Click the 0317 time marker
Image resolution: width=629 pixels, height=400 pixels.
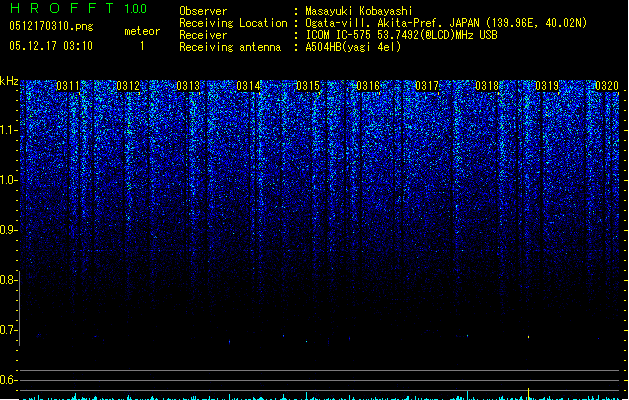427,86
